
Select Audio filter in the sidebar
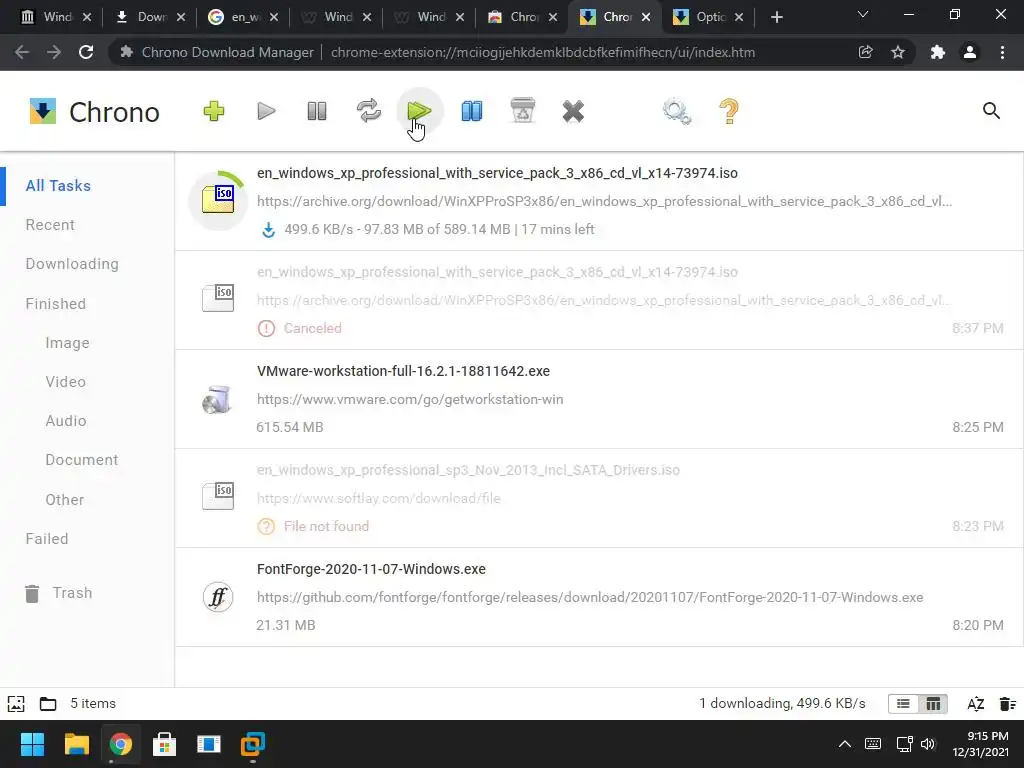65,421
